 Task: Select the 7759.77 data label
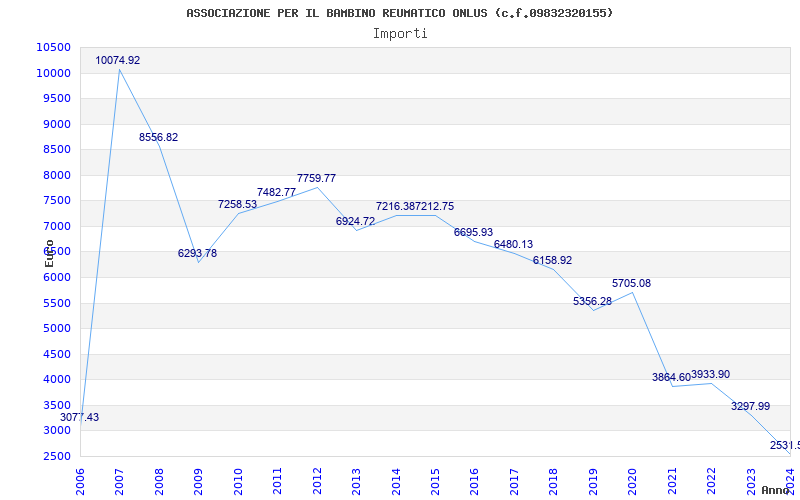[316, 178]
